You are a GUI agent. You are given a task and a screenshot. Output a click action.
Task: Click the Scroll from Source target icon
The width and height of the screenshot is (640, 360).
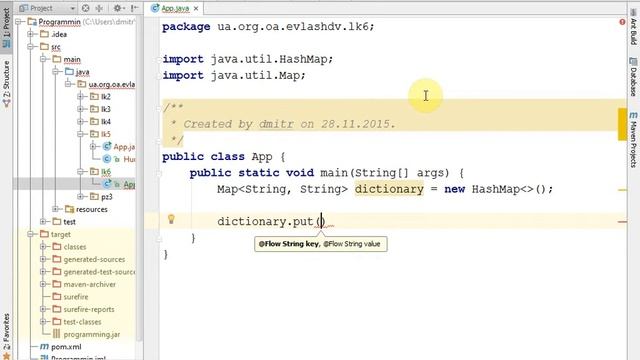click(x=85, y=8)
